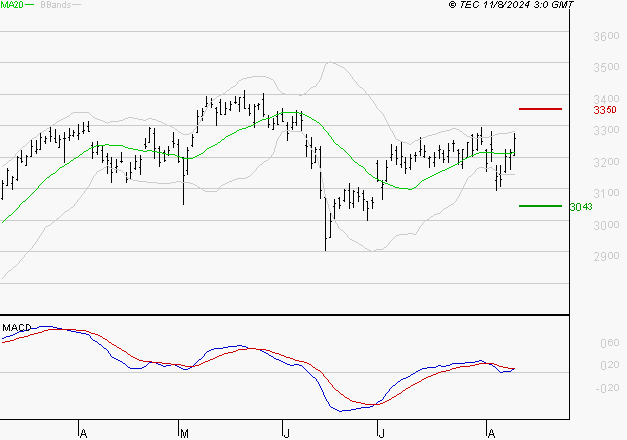Screen dimensions: 627x440
Task: Click the TEC 11/8/2024 timestamp text
Action: (x=511, y=5)
